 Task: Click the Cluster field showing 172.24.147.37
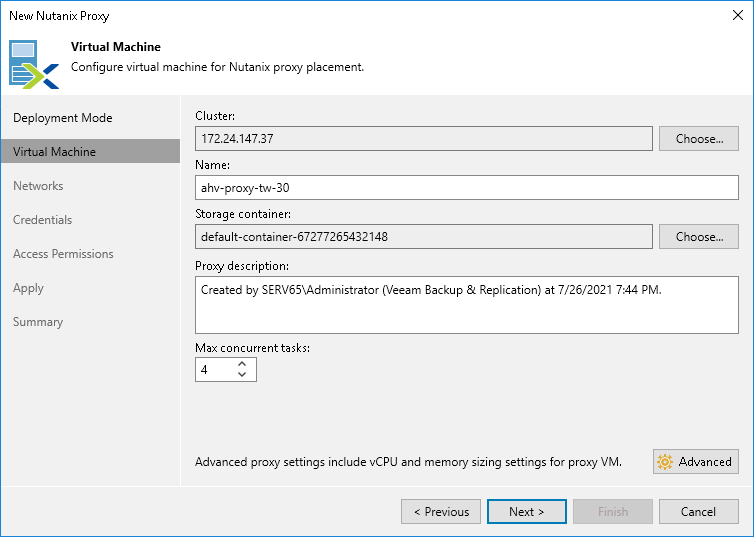click(424, 138)
